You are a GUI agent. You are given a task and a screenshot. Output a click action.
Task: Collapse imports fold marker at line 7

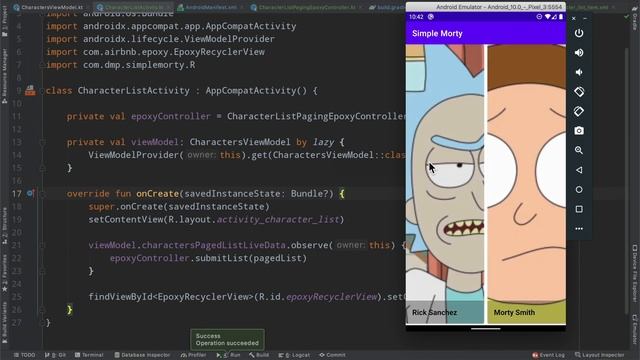point(42,65)
